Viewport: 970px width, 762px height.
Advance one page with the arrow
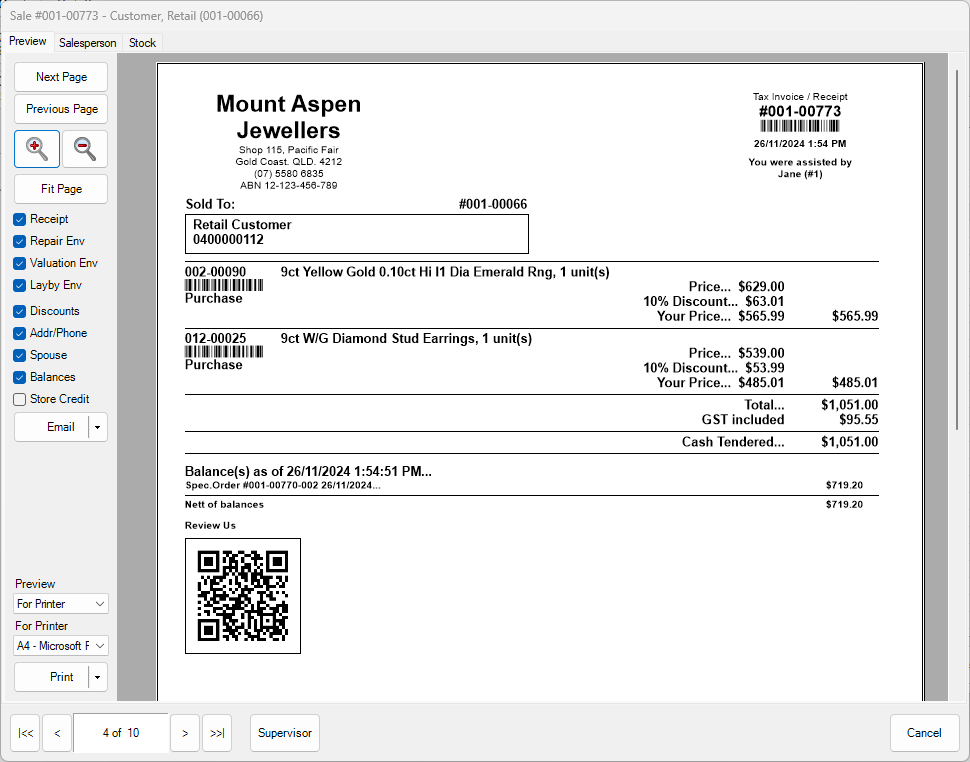tap(185, 732)
